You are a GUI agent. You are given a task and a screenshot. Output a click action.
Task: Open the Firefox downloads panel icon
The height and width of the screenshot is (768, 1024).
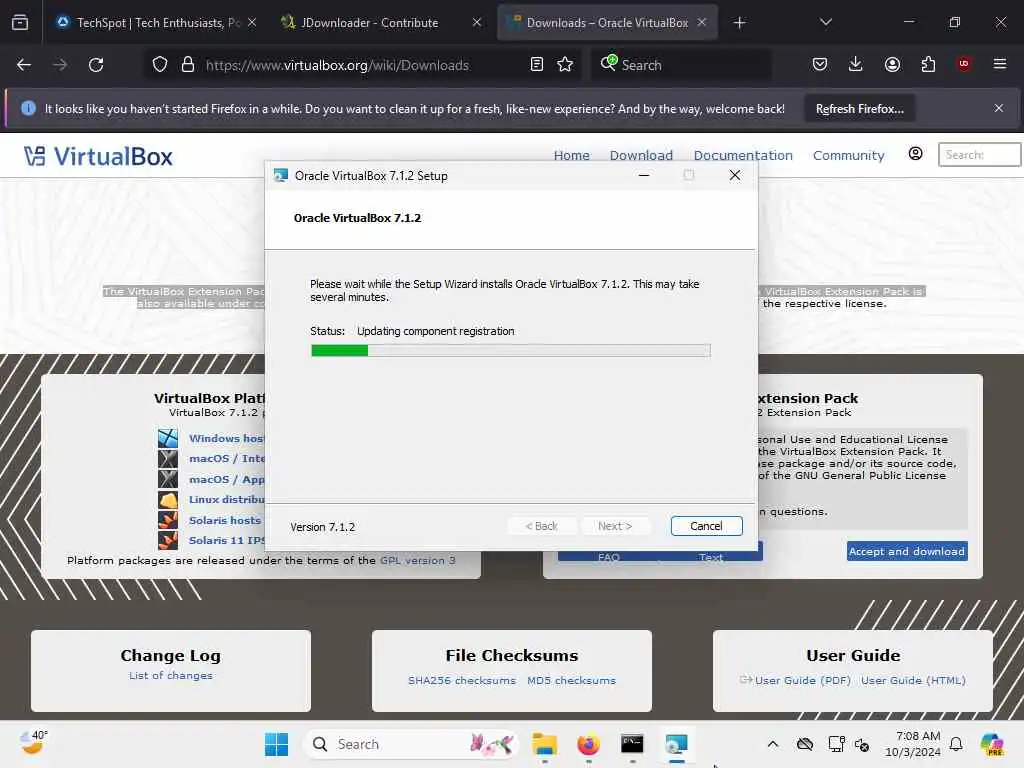point(856,65)
